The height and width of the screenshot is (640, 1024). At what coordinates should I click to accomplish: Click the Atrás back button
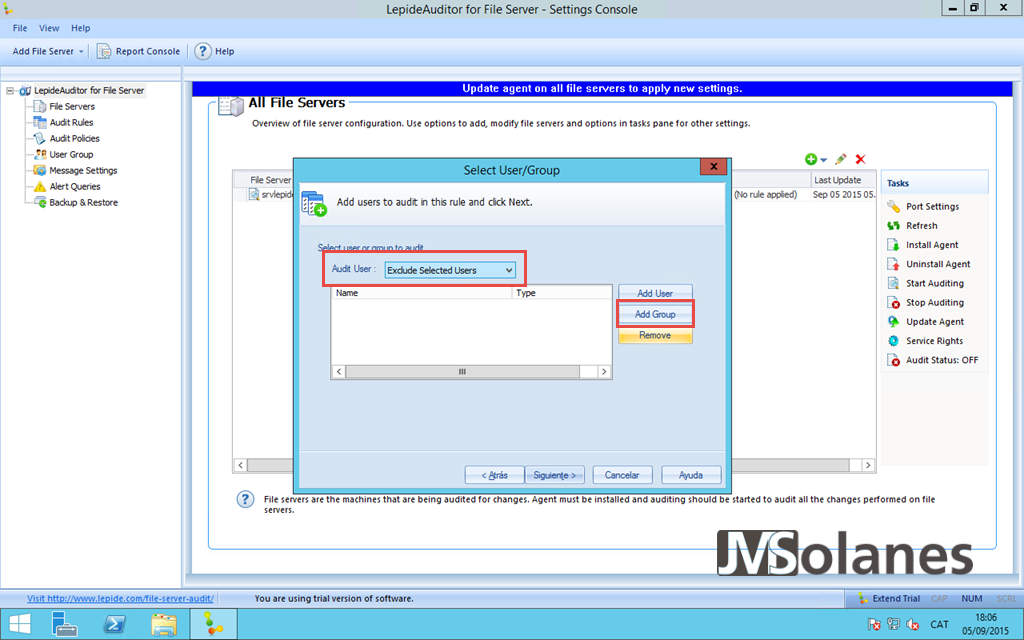(x=494, y=475)
